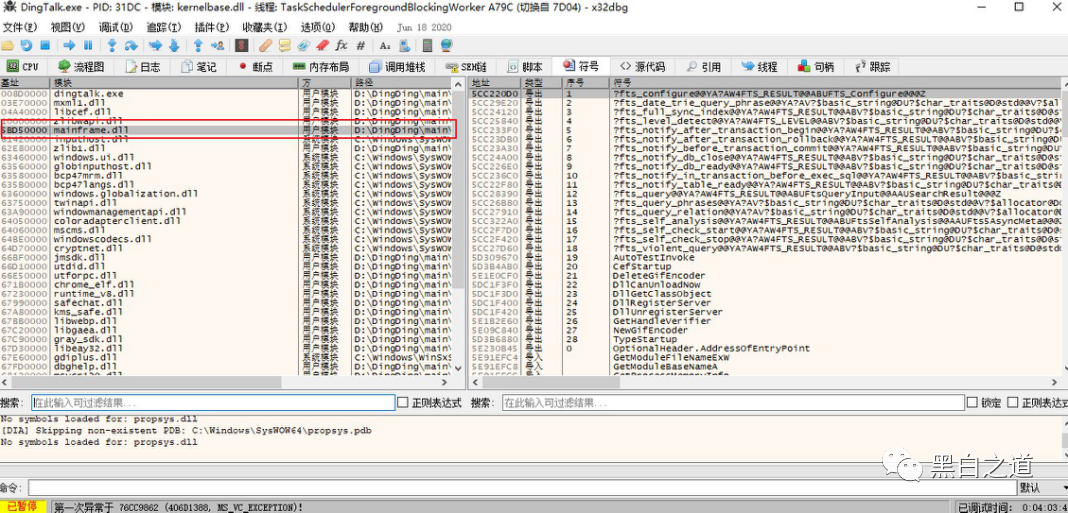Open functions via the fx icon
The width and height of the screenshot is (1068, 513).
tap(341, 46)
